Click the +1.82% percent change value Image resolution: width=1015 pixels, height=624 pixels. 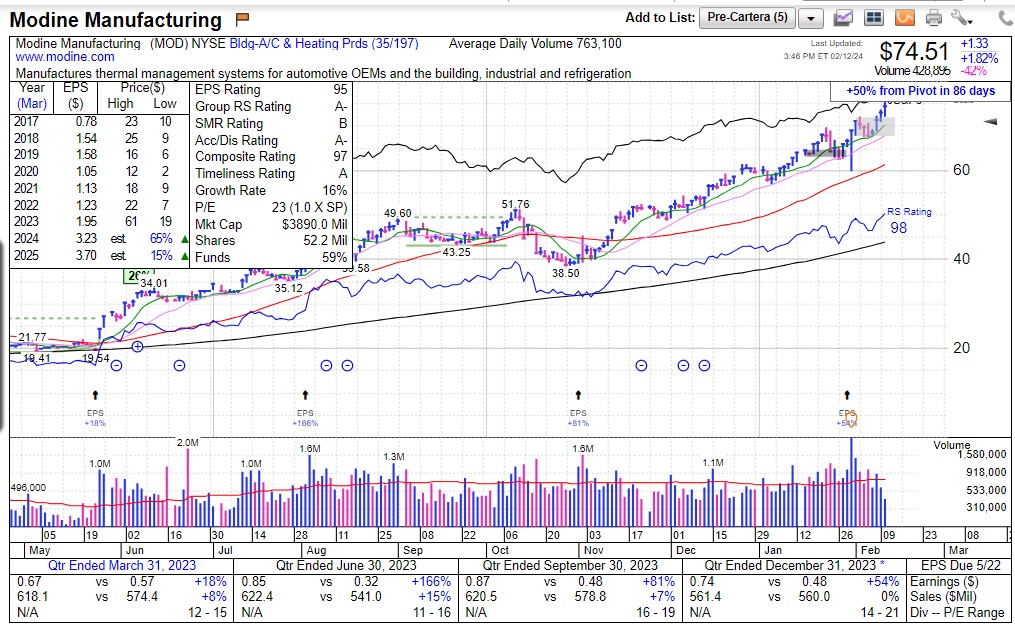coord(979,58)
